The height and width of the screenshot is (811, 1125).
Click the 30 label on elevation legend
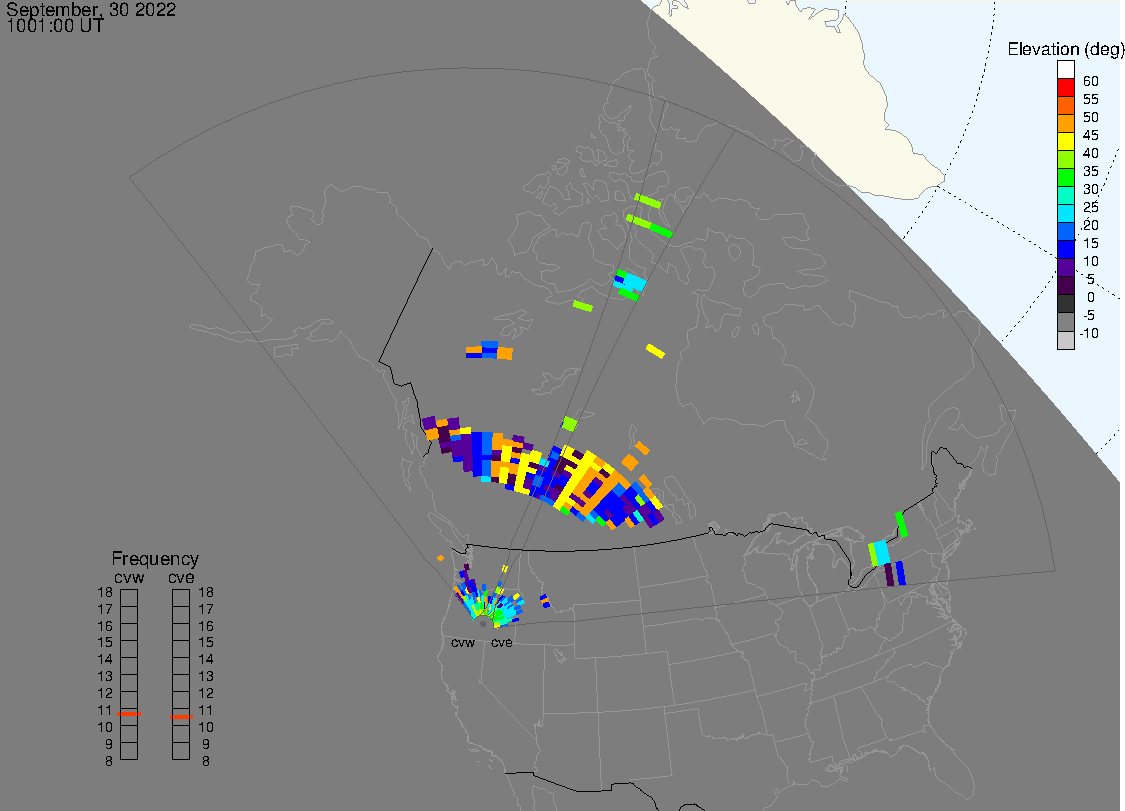tap(1091, 189)
